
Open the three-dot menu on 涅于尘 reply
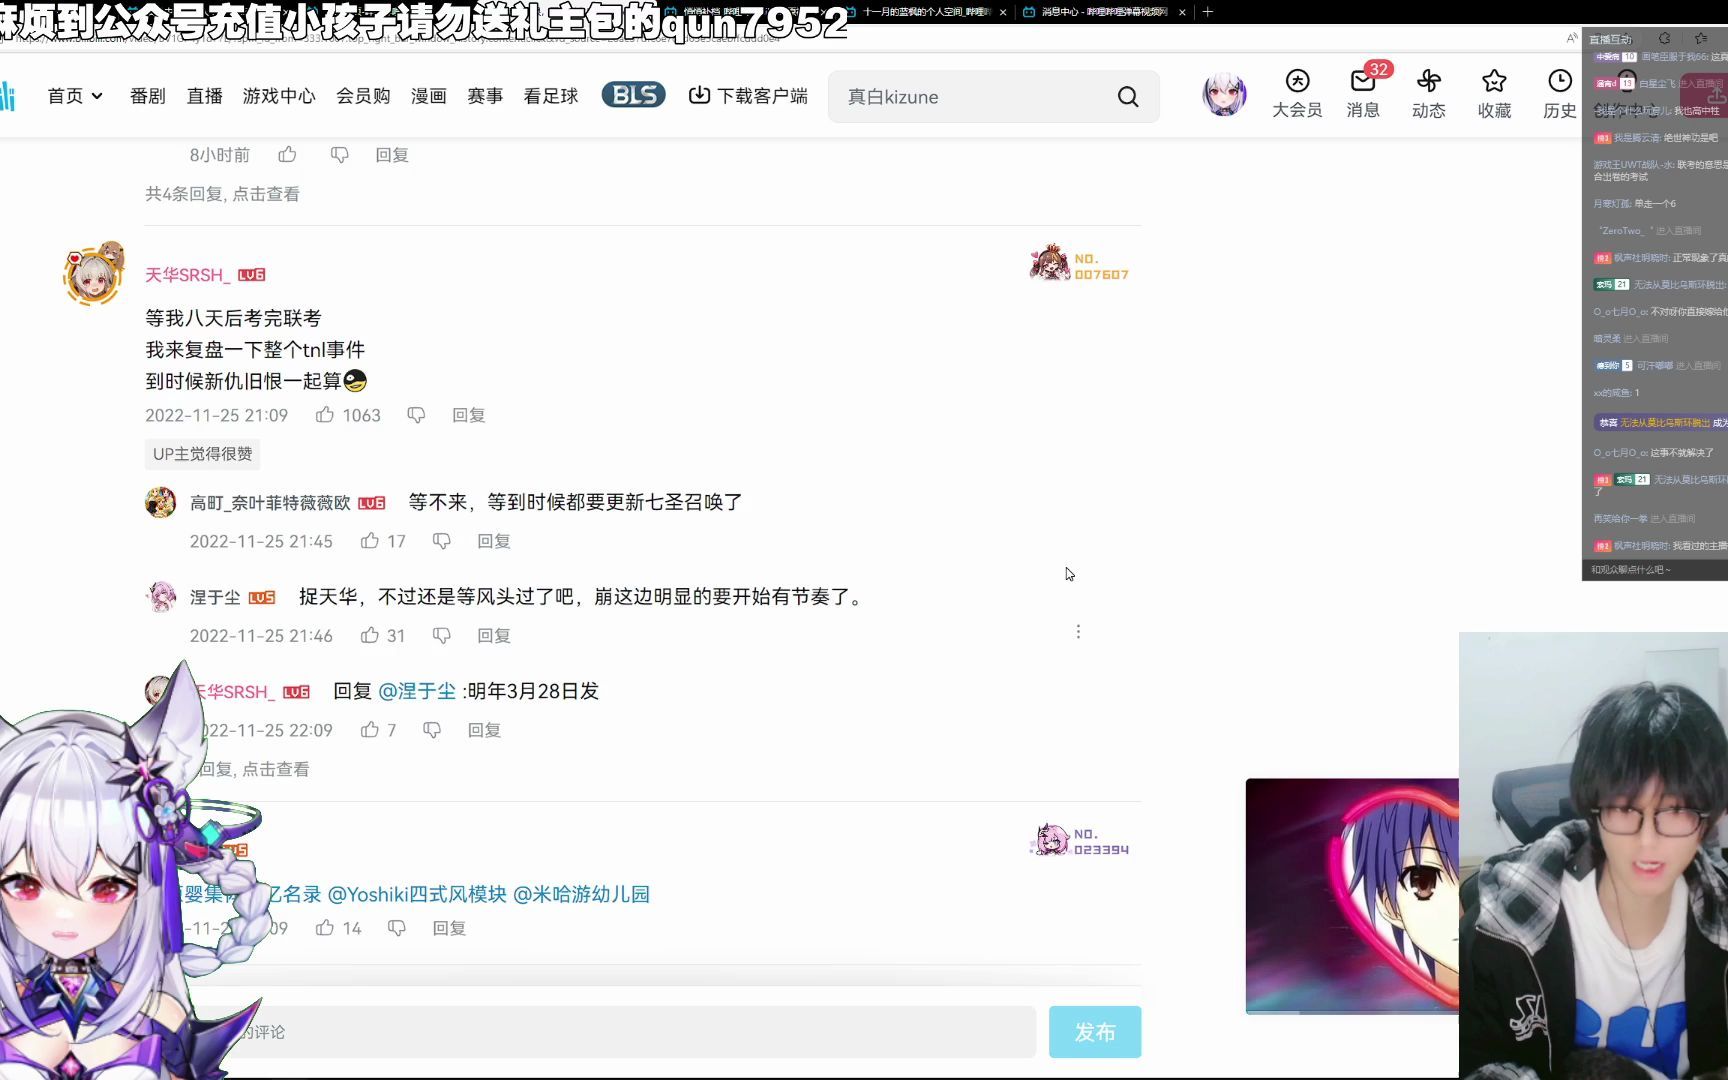pyautogui.click(x=1078, y=632)
